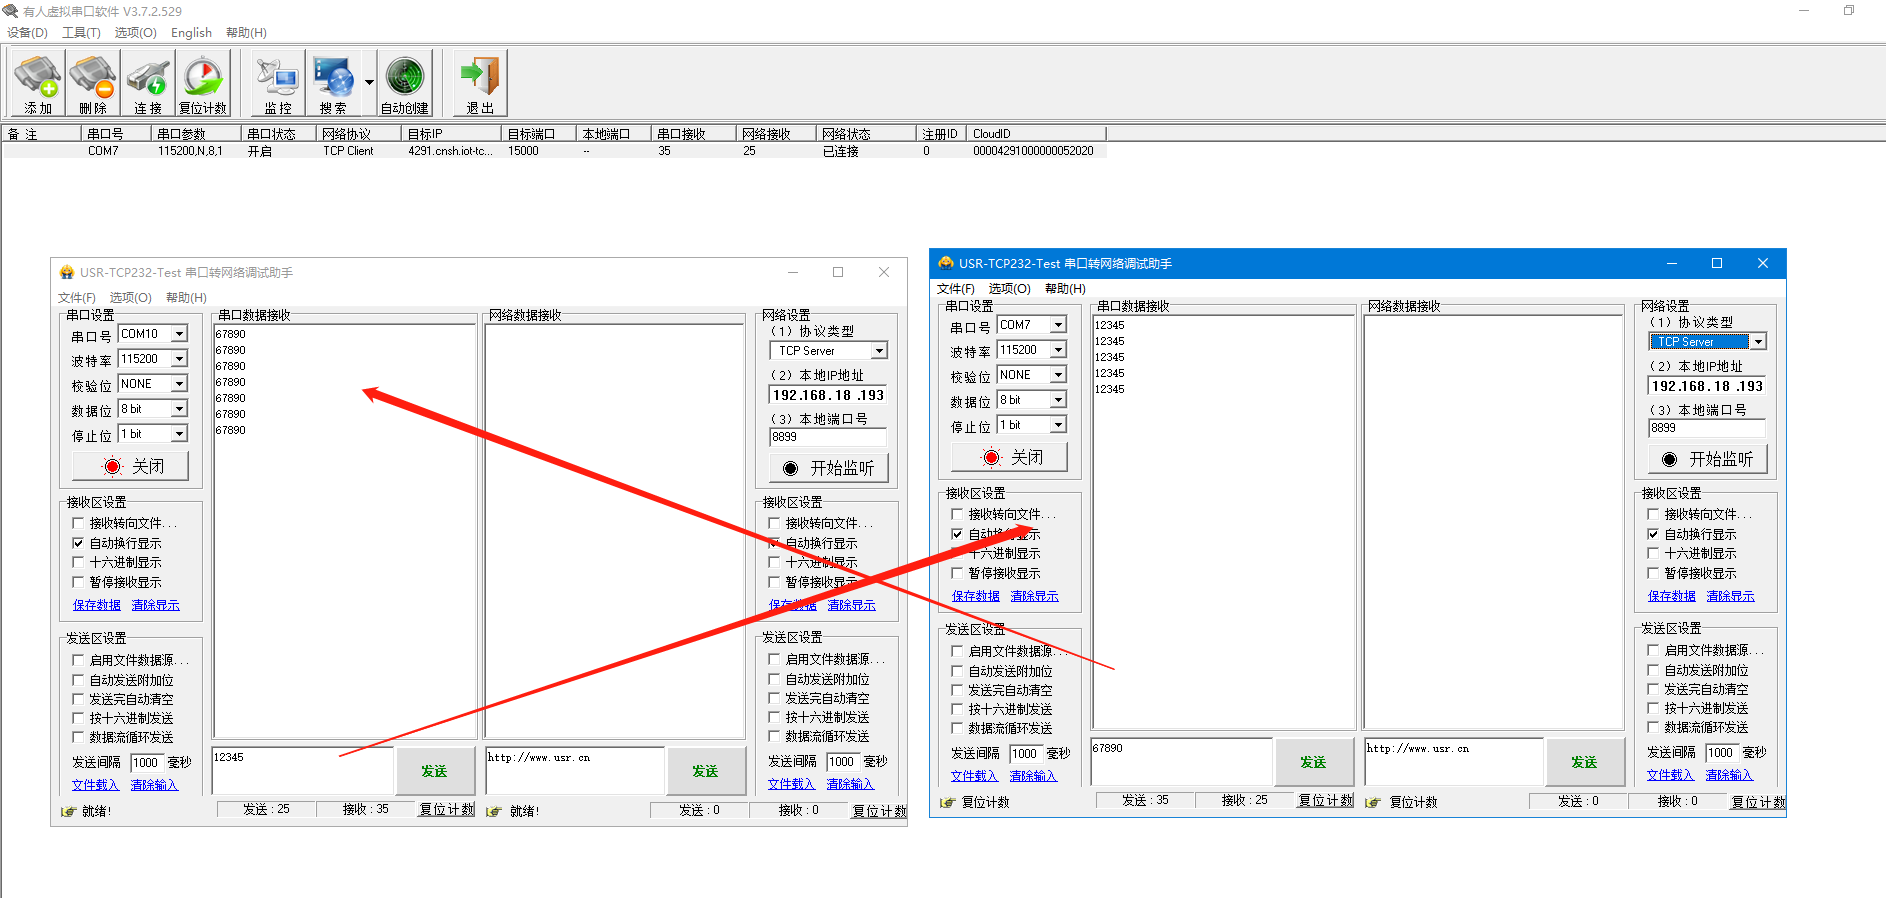Click the Search (搜索) toolbar icon
Screen dimensions: 1886x898
point(333,84)
